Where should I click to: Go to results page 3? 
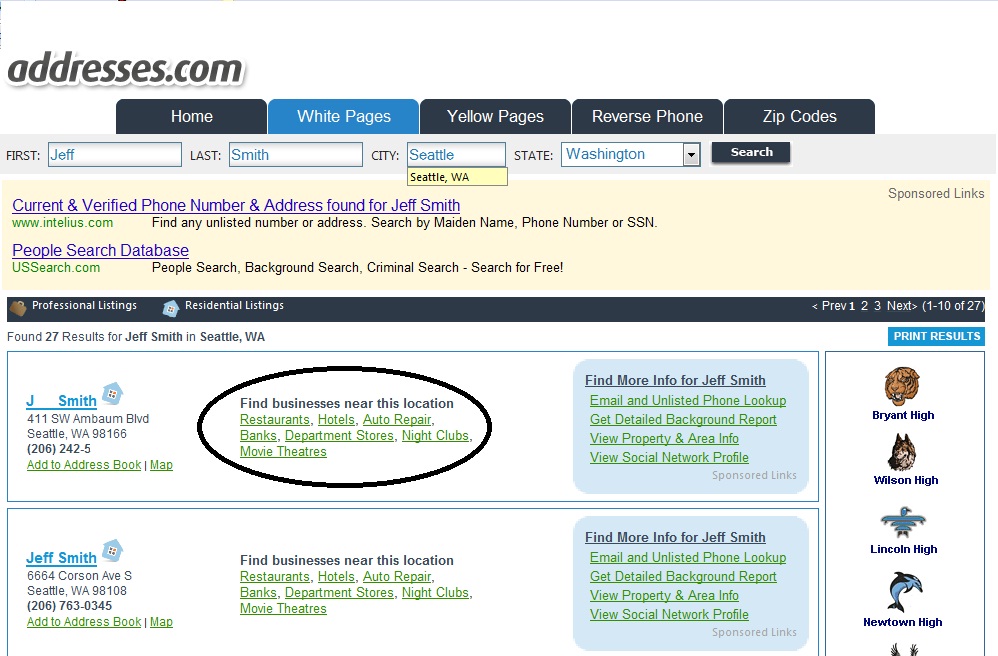[877, 306]
